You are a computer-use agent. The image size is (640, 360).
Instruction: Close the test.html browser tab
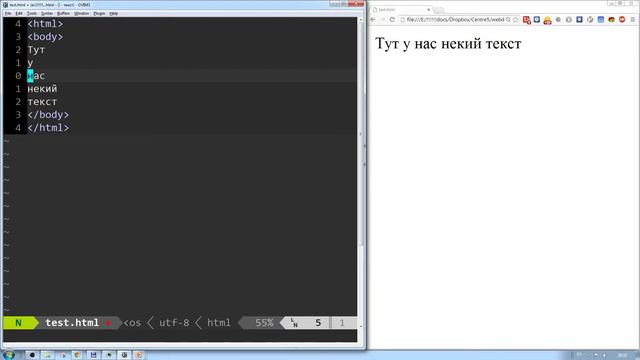429,9
